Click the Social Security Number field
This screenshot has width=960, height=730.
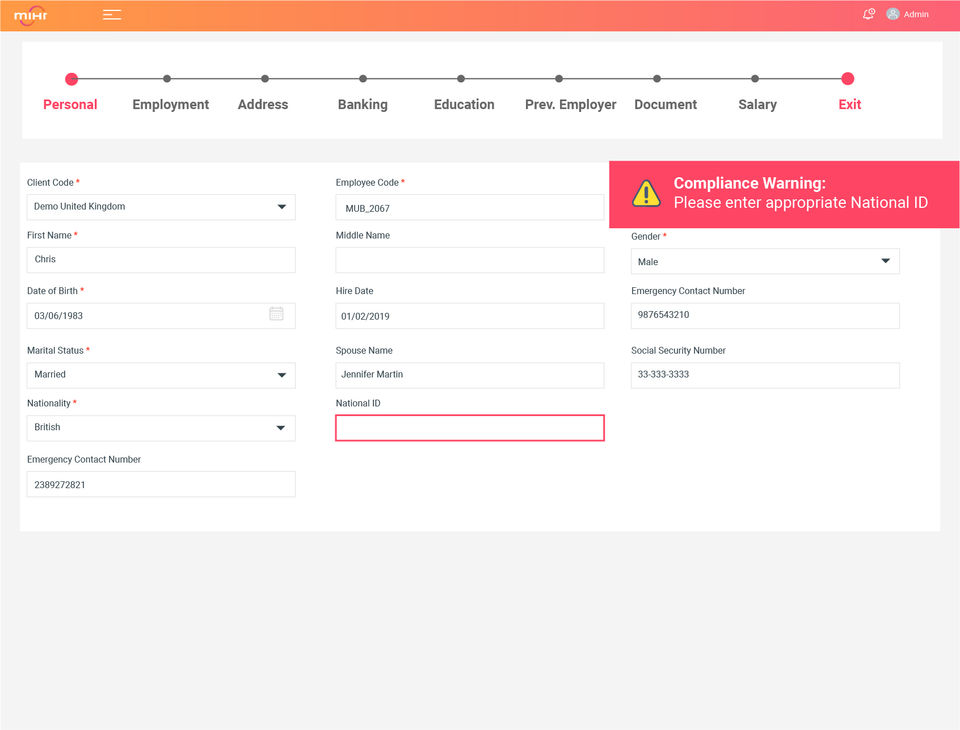pyautogui.click(x=765, y=375)
